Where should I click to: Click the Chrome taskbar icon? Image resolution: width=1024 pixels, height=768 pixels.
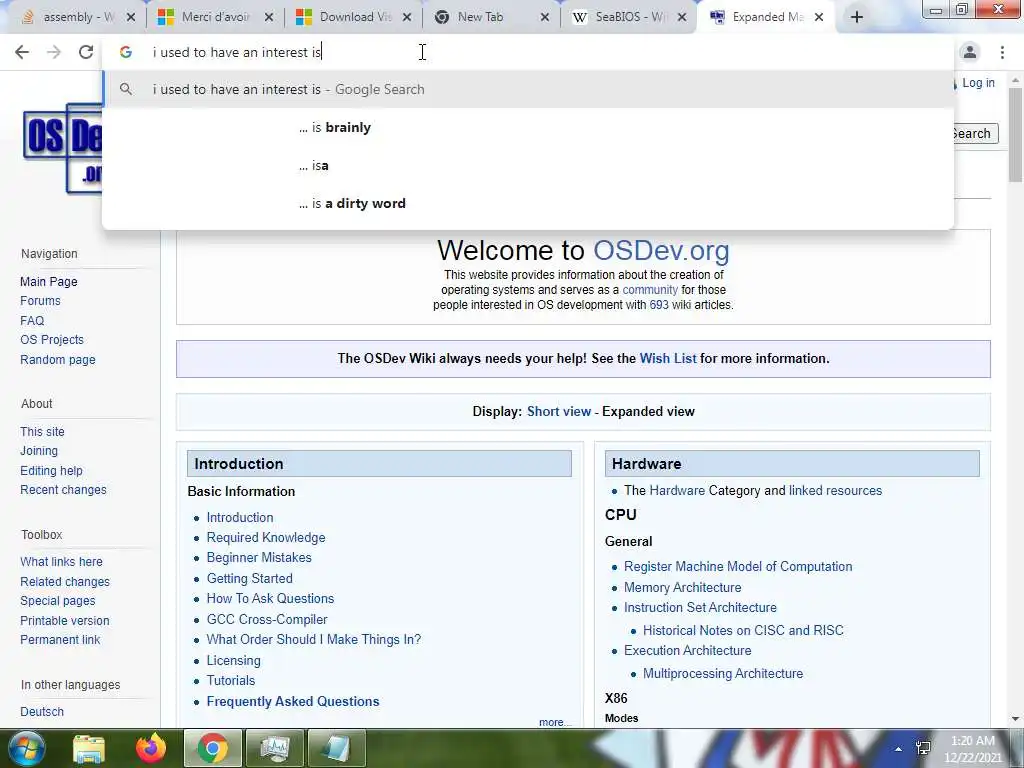(212, 748)
